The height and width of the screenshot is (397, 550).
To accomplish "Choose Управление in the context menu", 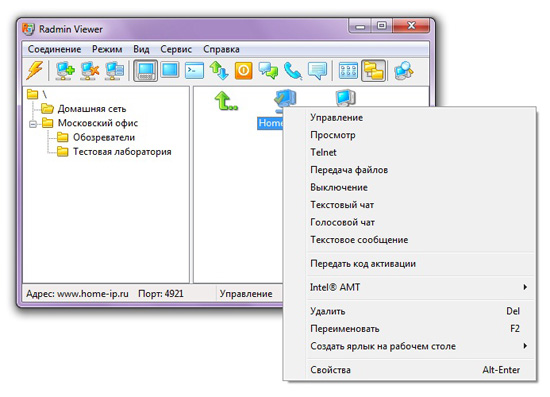I will click(x=410, y=117).
